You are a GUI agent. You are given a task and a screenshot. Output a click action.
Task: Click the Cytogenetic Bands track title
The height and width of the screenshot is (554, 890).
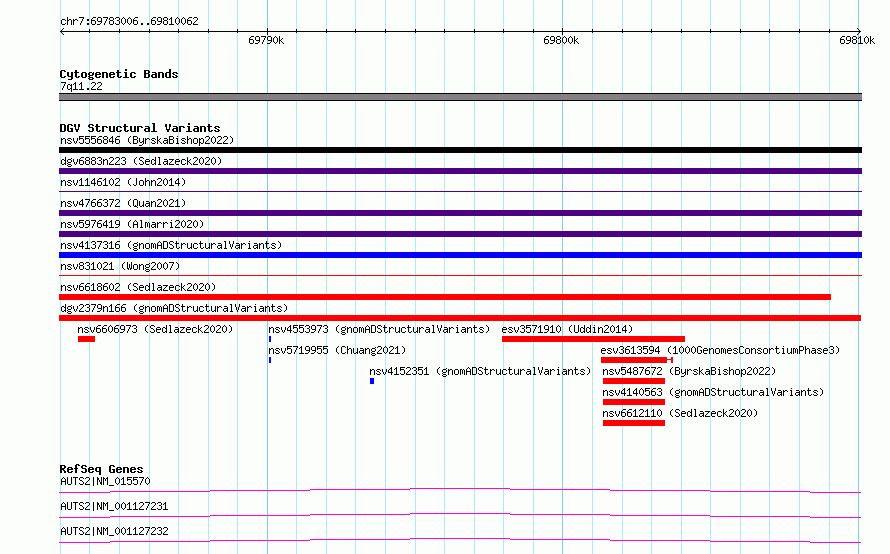pos(119,74)
